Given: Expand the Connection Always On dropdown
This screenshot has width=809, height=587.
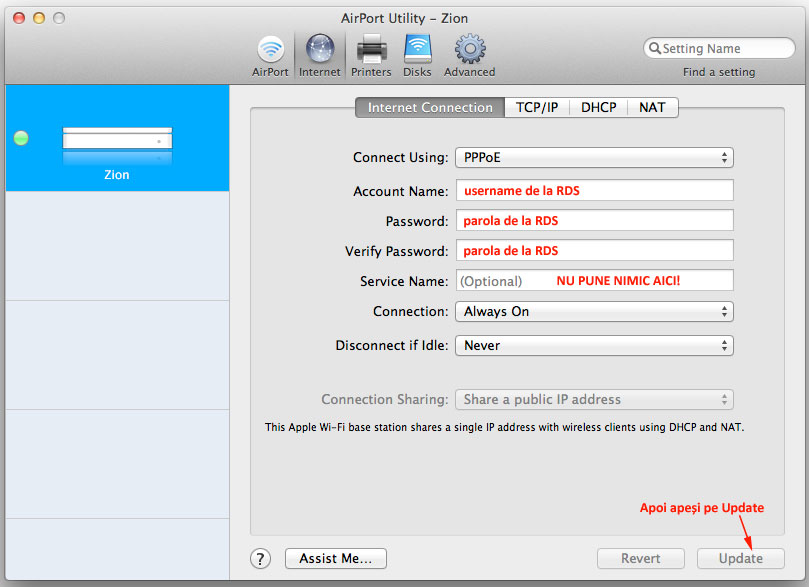Looking at the screenshot, I should [x=594, y=312].
